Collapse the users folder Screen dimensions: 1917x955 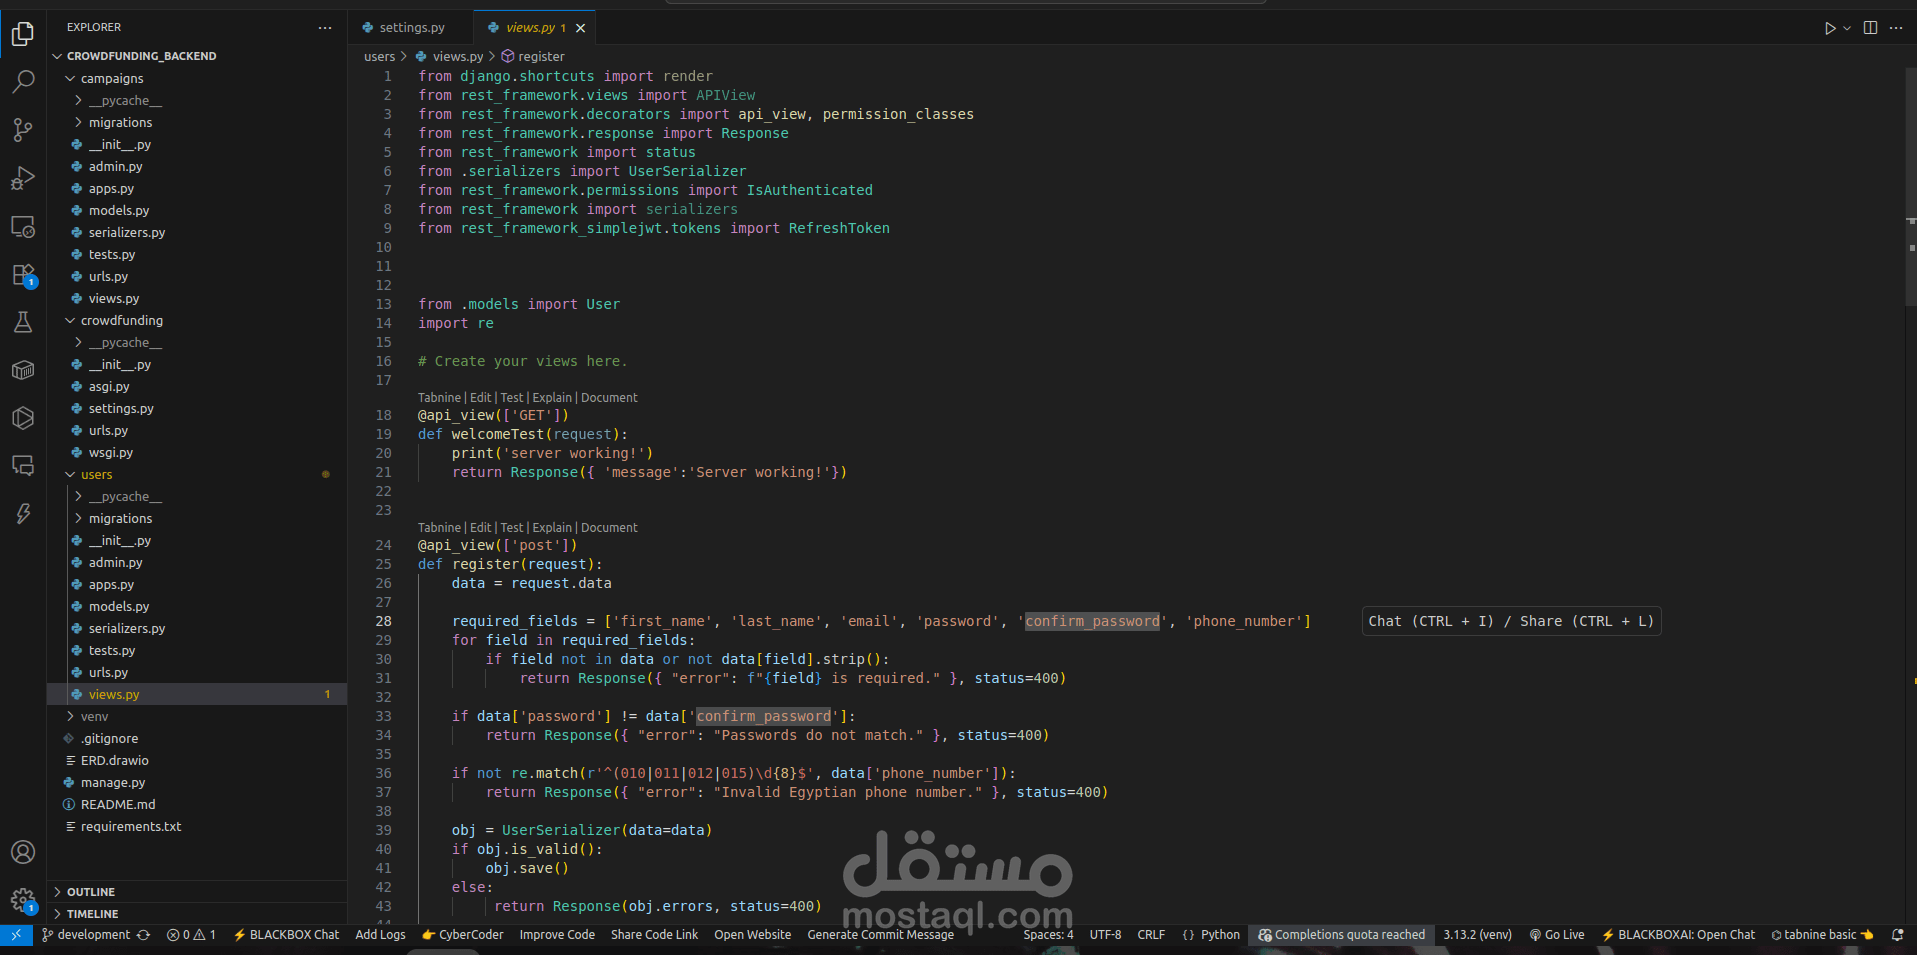click(197, 474)
